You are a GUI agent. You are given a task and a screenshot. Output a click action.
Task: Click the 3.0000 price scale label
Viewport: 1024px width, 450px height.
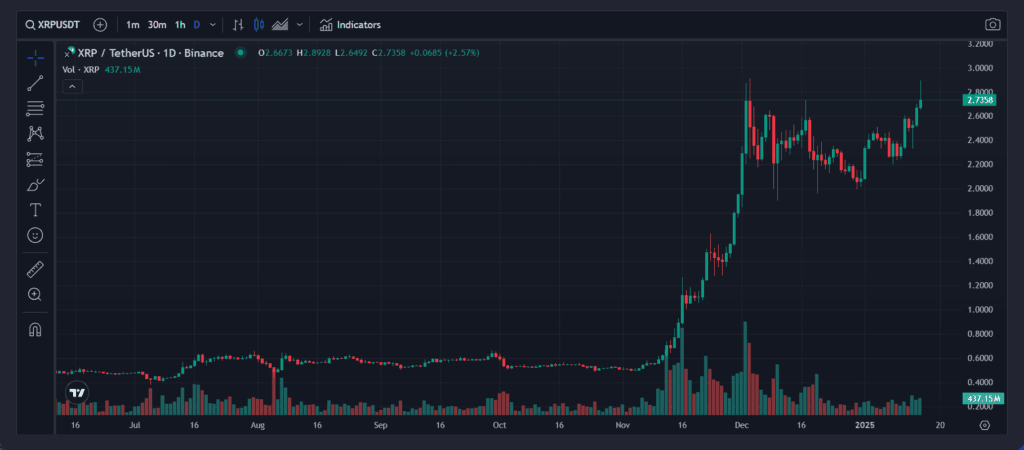[x=979, y=68]
